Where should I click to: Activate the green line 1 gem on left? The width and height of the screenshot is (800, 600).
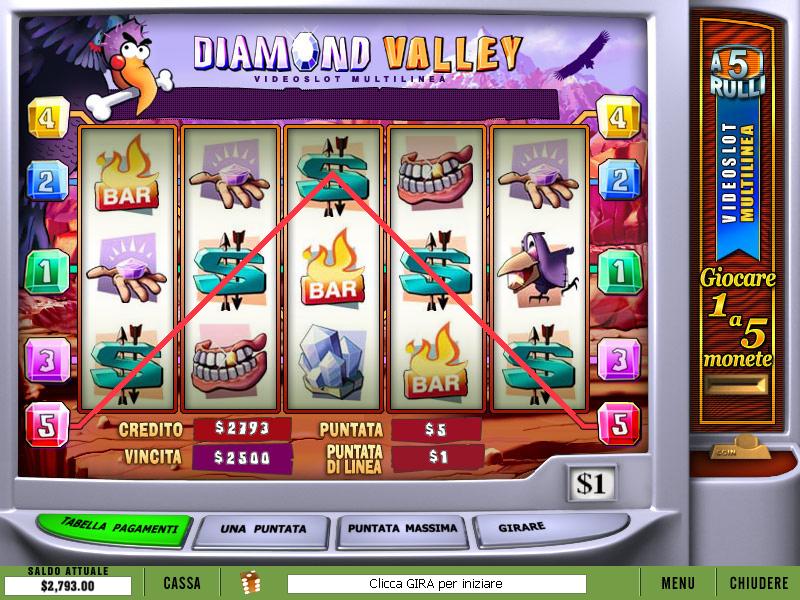click(x=47, y=272)
